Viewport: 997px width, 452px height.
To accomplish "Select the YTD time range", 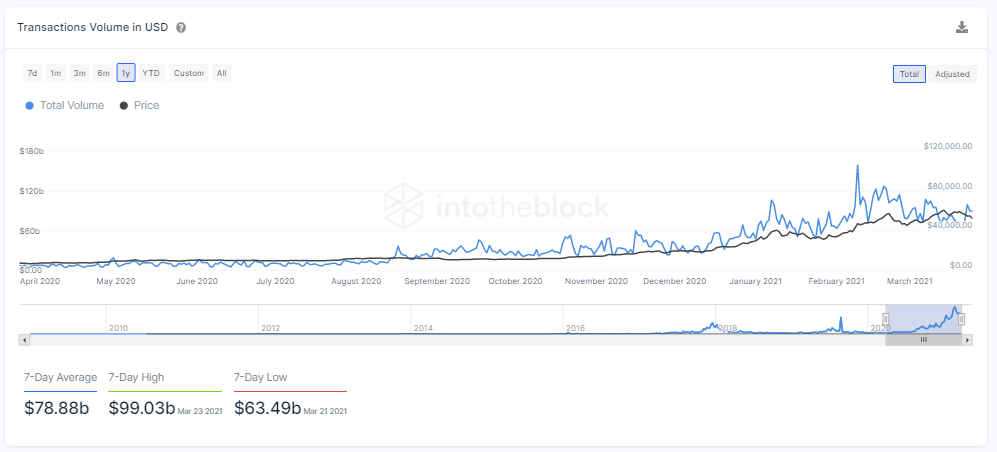I will (151, 73).
